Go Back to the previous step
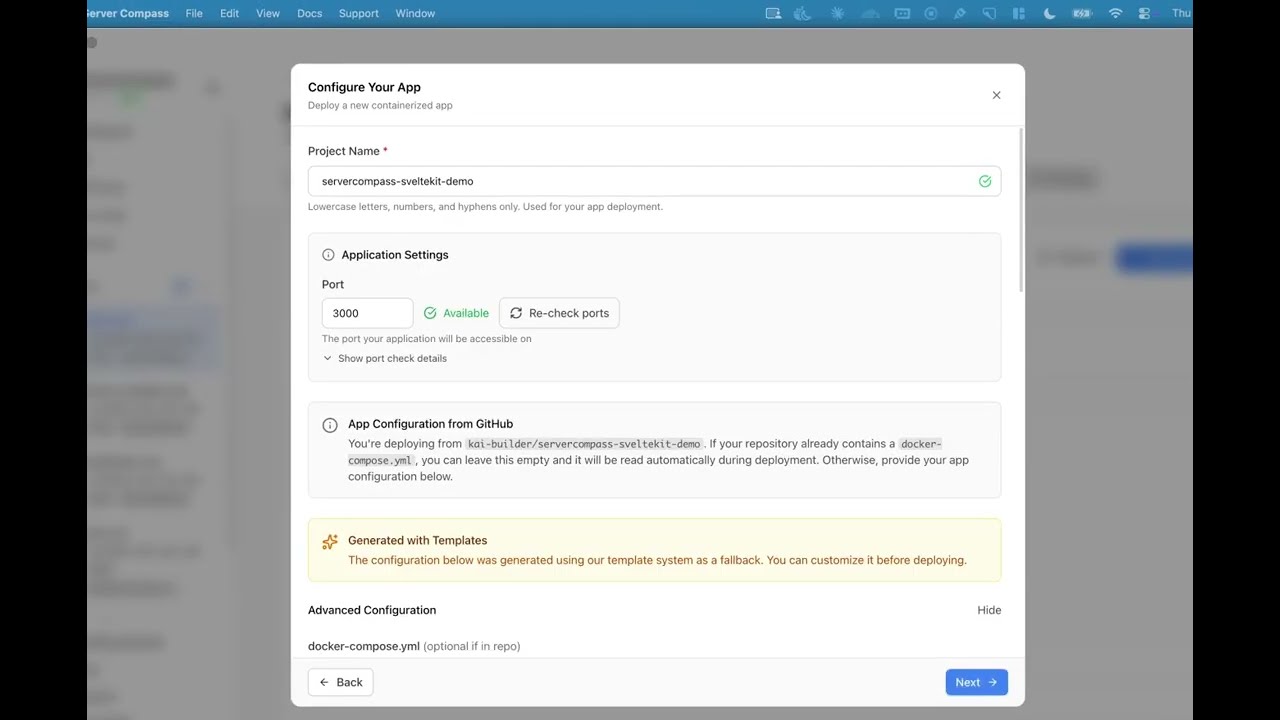This screenshot has width=1280, height=720. (341, 682)
